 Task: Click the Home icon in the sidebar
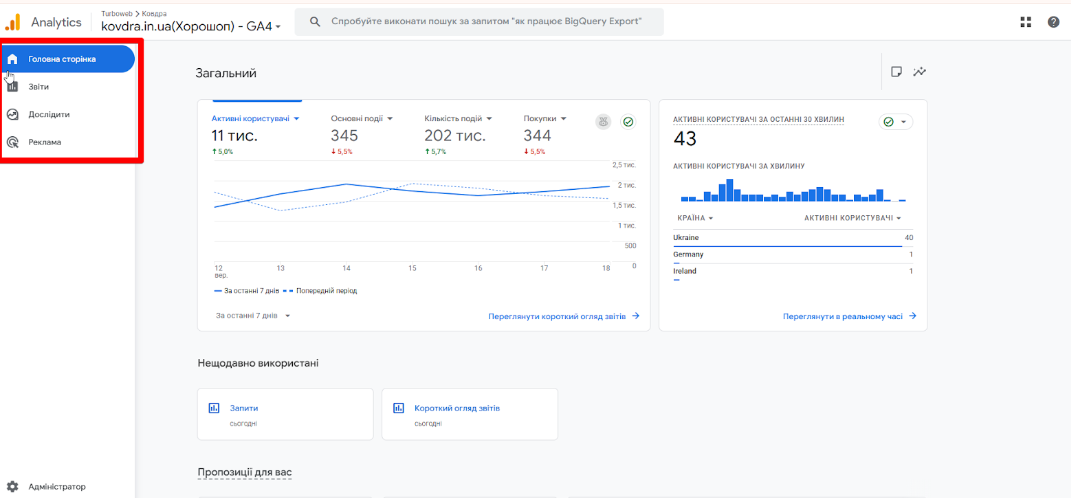13,59
